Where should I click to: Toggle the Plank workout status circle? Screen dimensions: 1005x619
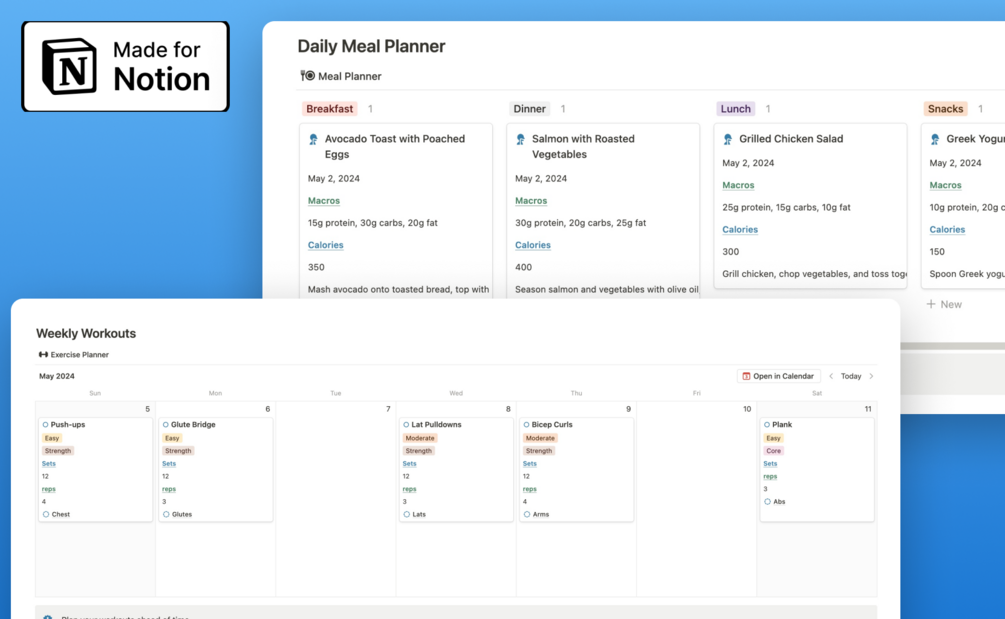(767, 425)
